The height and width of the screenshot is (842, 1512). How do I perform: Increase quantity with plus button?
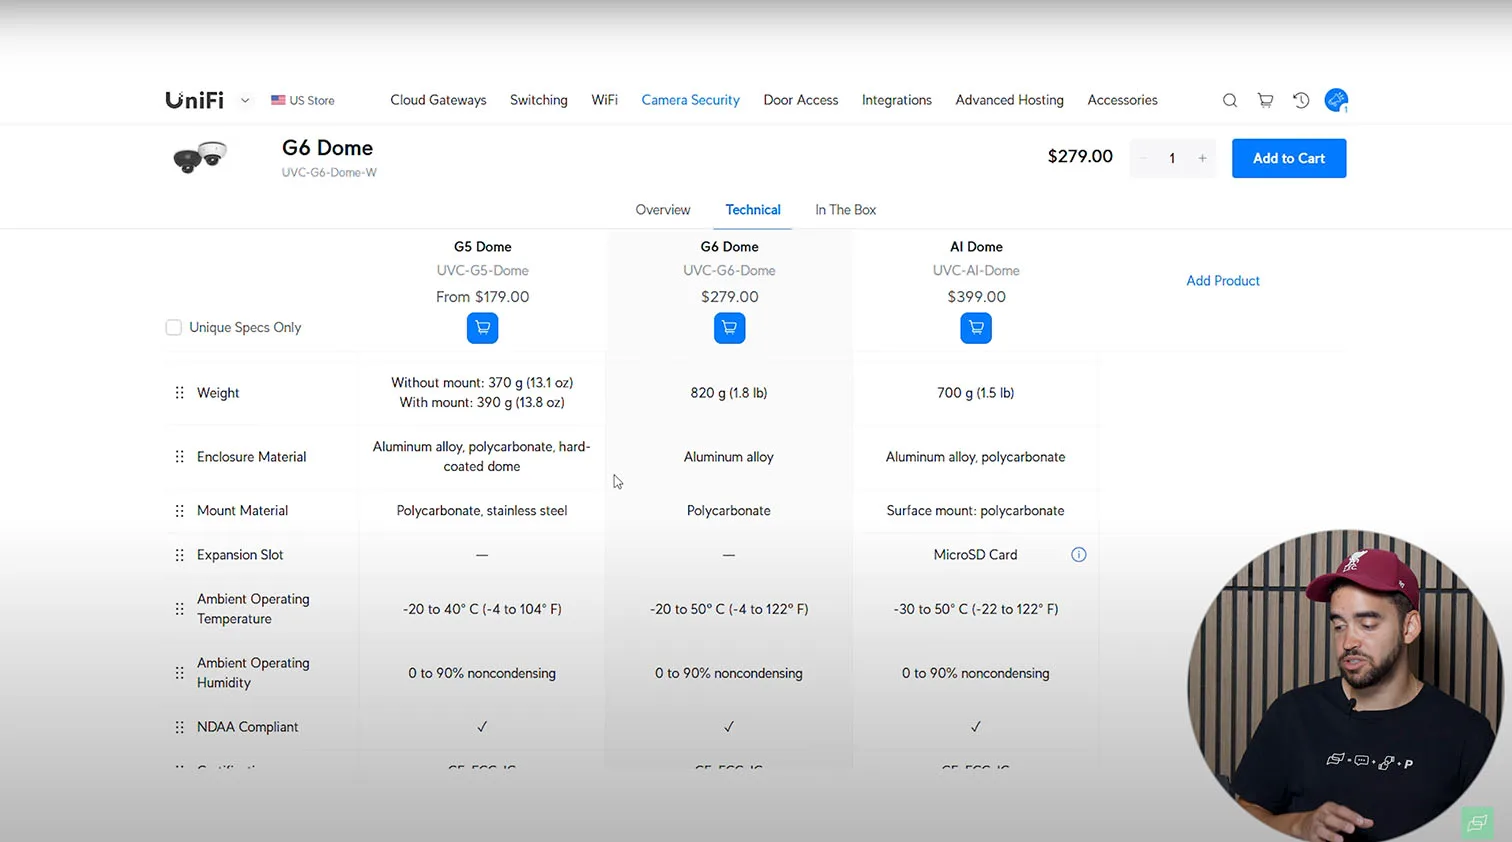[x=1202, y=158]
